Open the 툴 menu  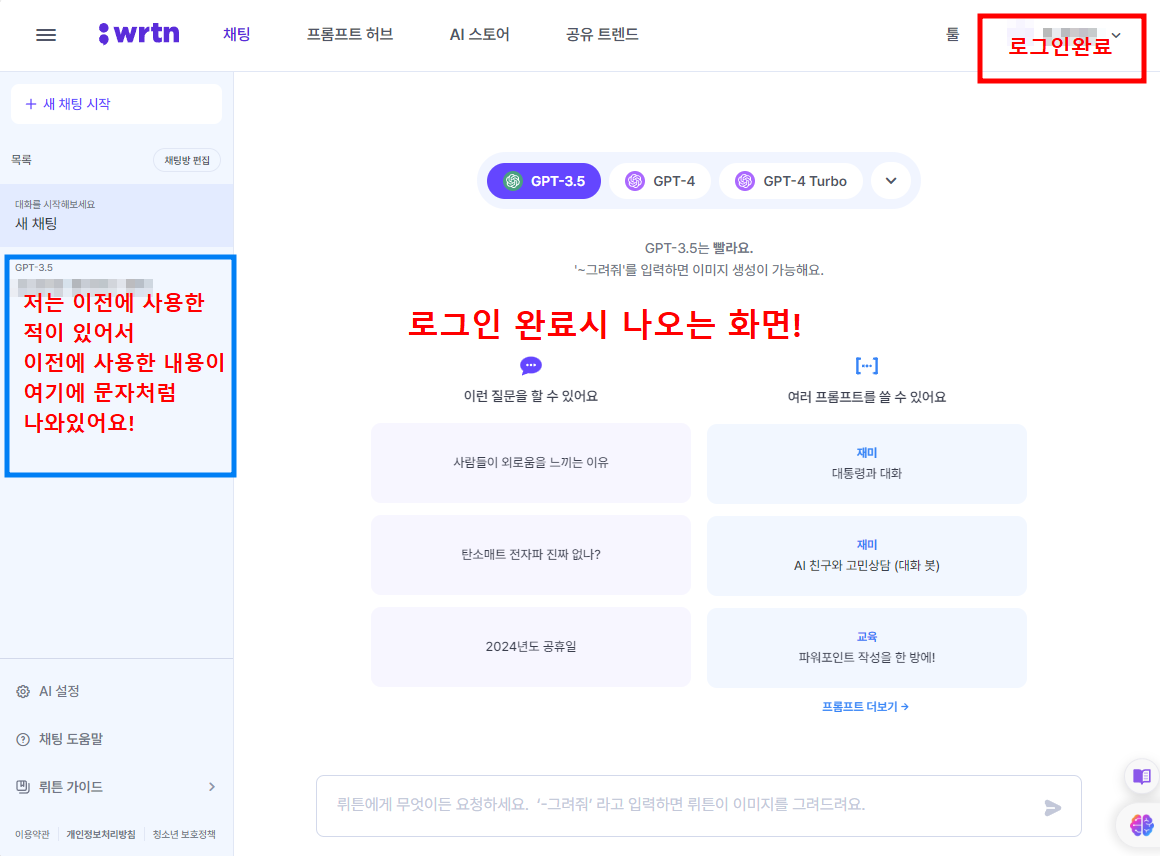pos(952,34)
